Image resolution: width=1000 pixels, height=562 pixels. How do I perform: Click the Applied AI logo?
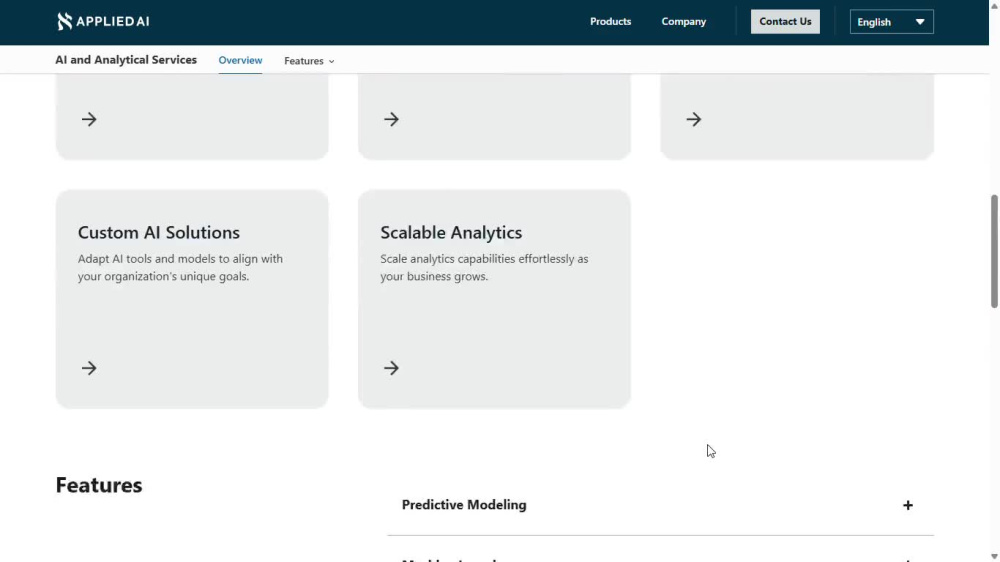[x=103, y=22]
